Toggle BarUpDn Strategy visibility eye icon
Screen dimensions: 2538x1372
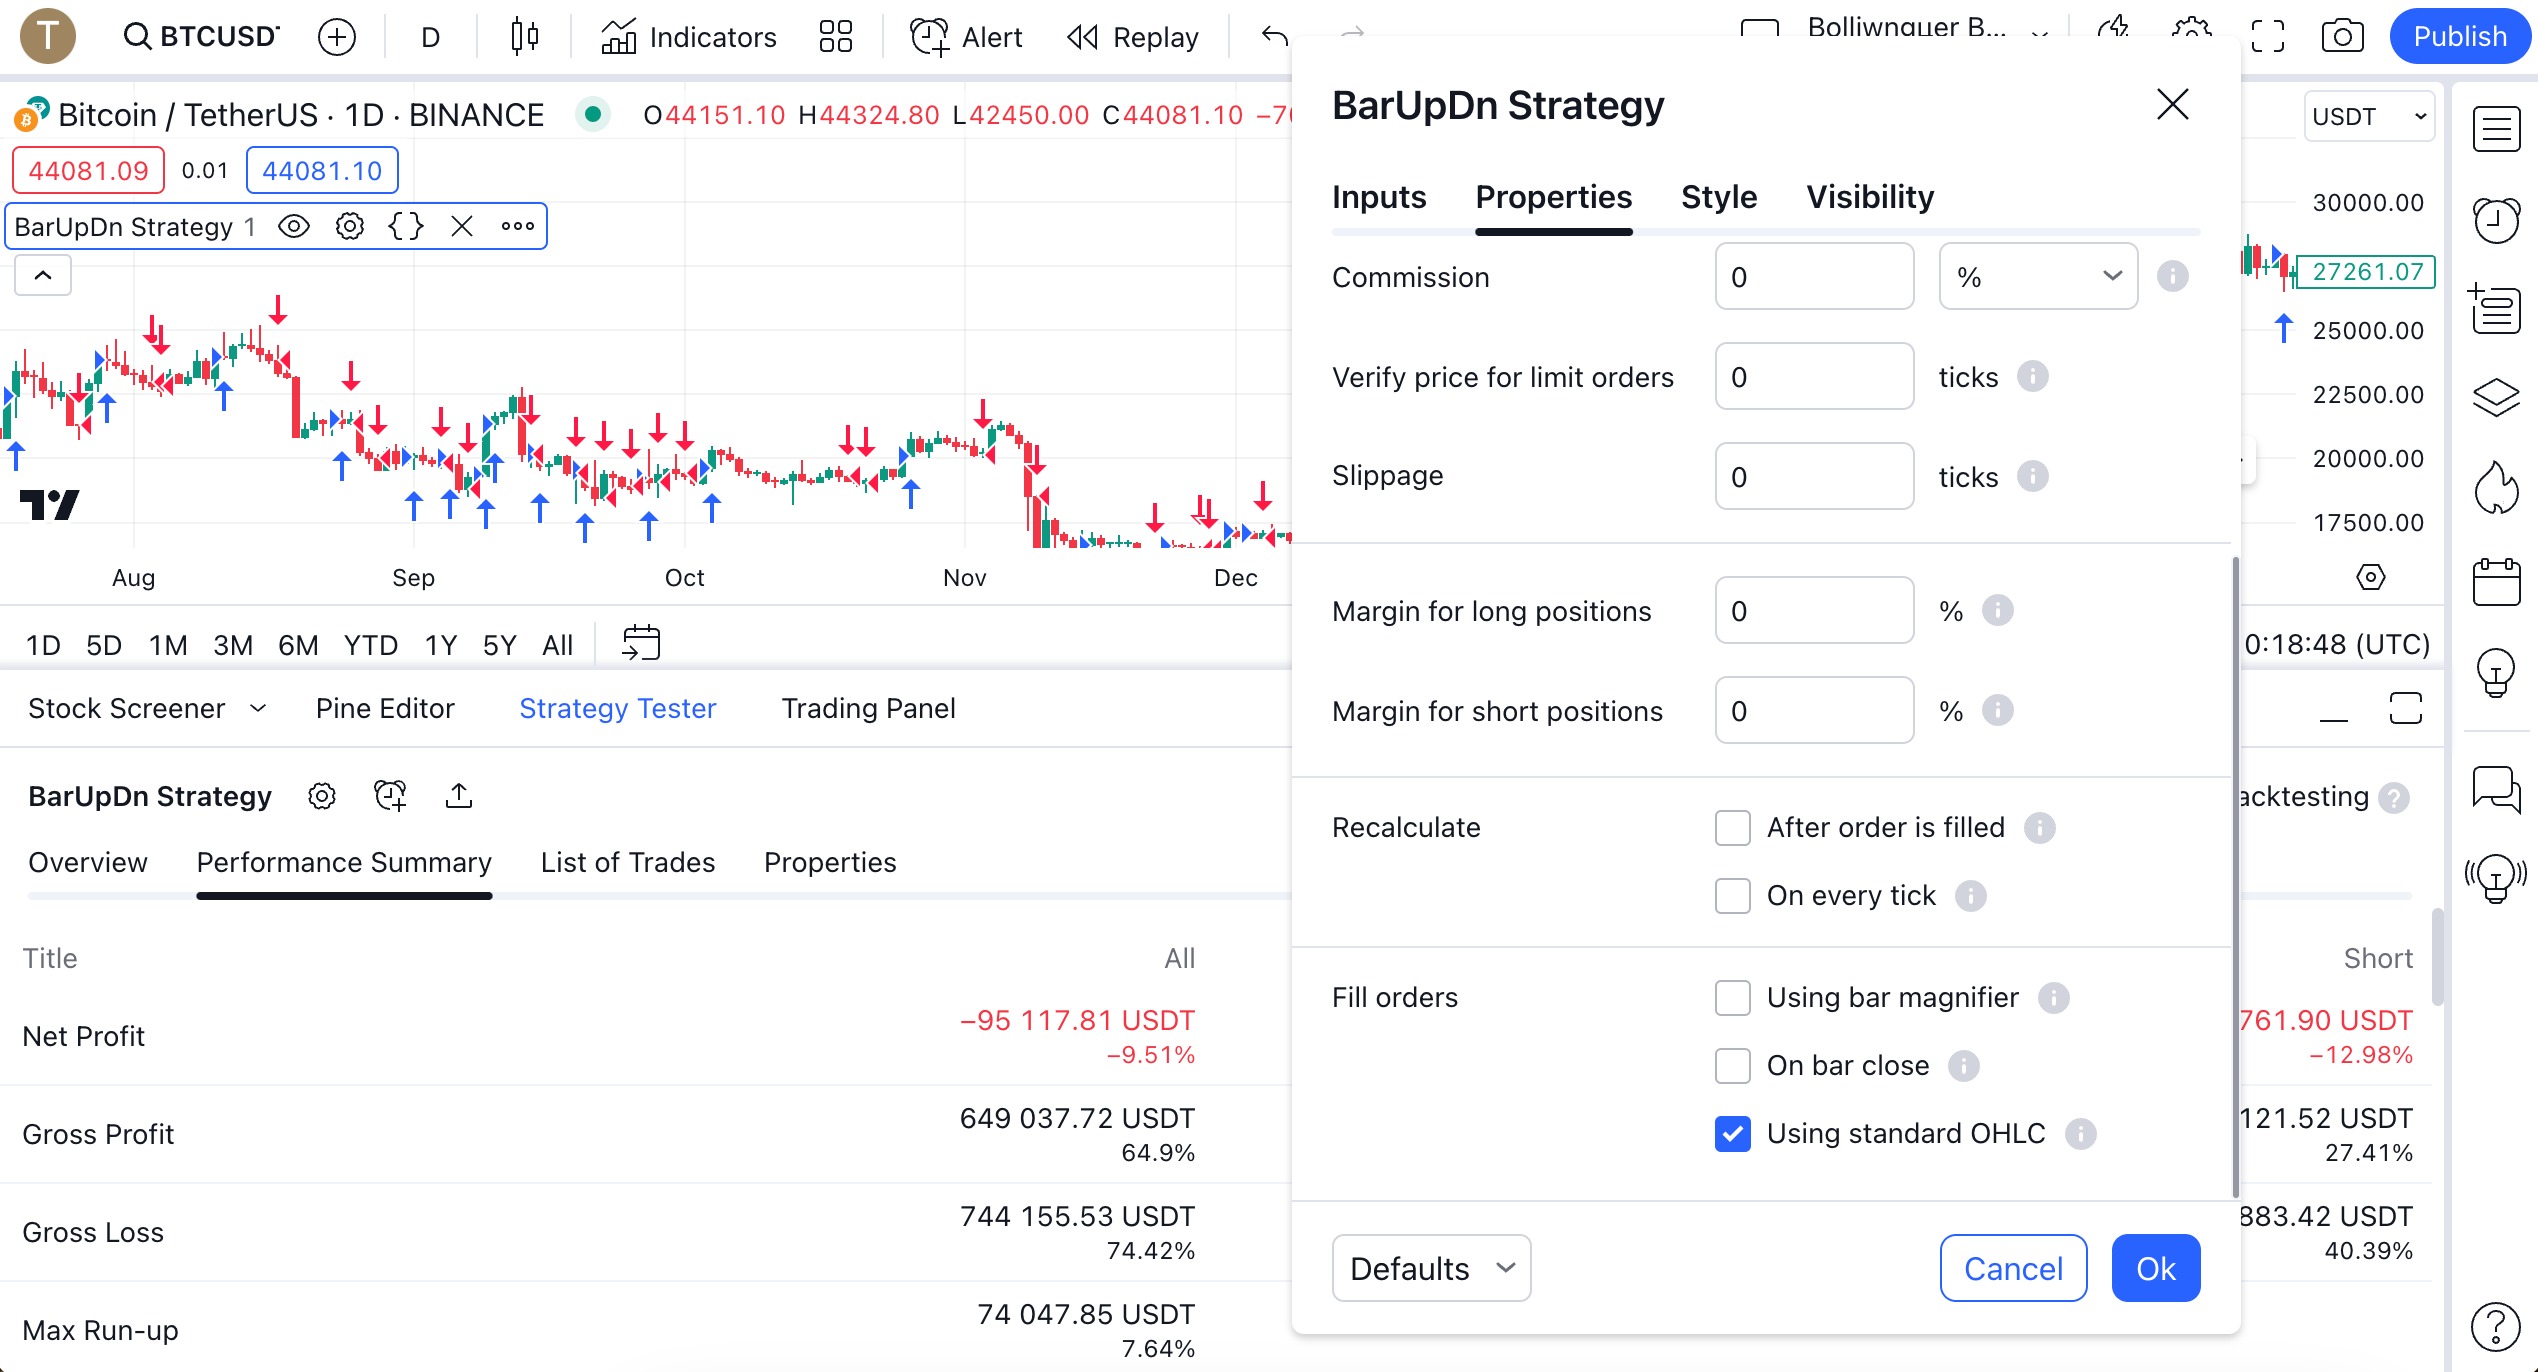point(294,226)
